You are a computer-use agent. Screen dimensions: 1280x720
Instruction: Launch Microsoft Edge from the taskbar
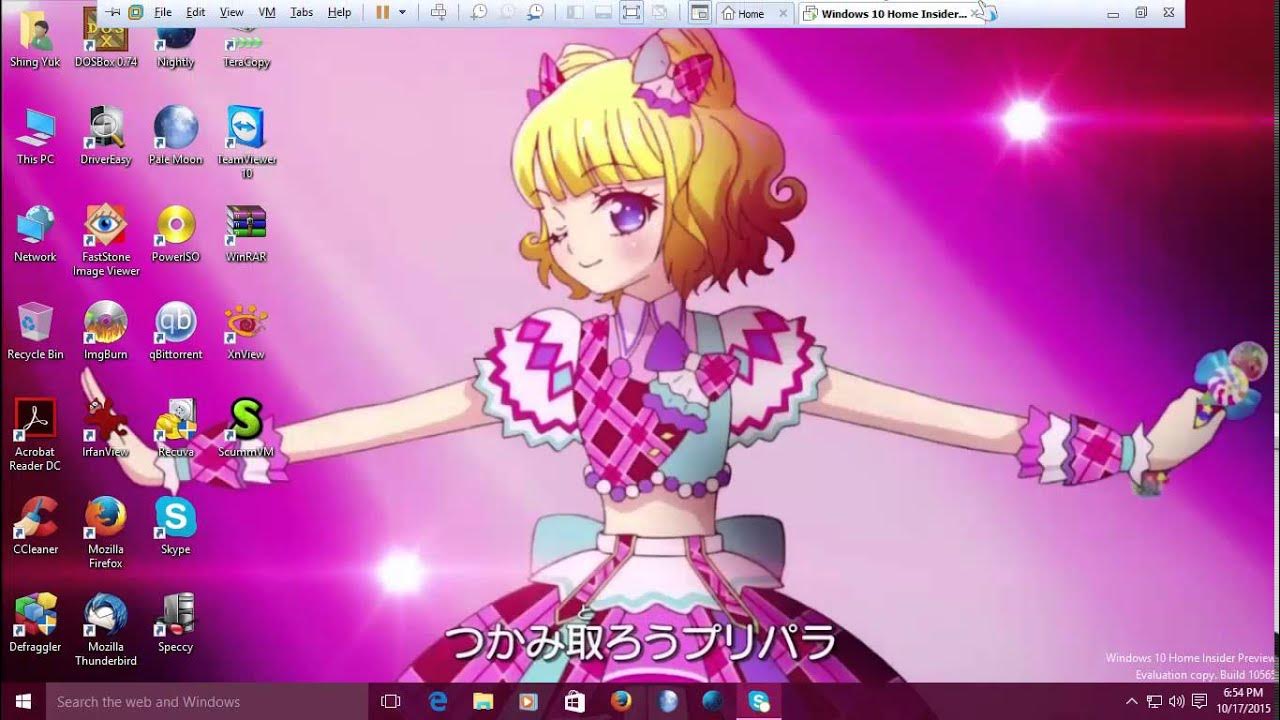click(x=438, y=702)
